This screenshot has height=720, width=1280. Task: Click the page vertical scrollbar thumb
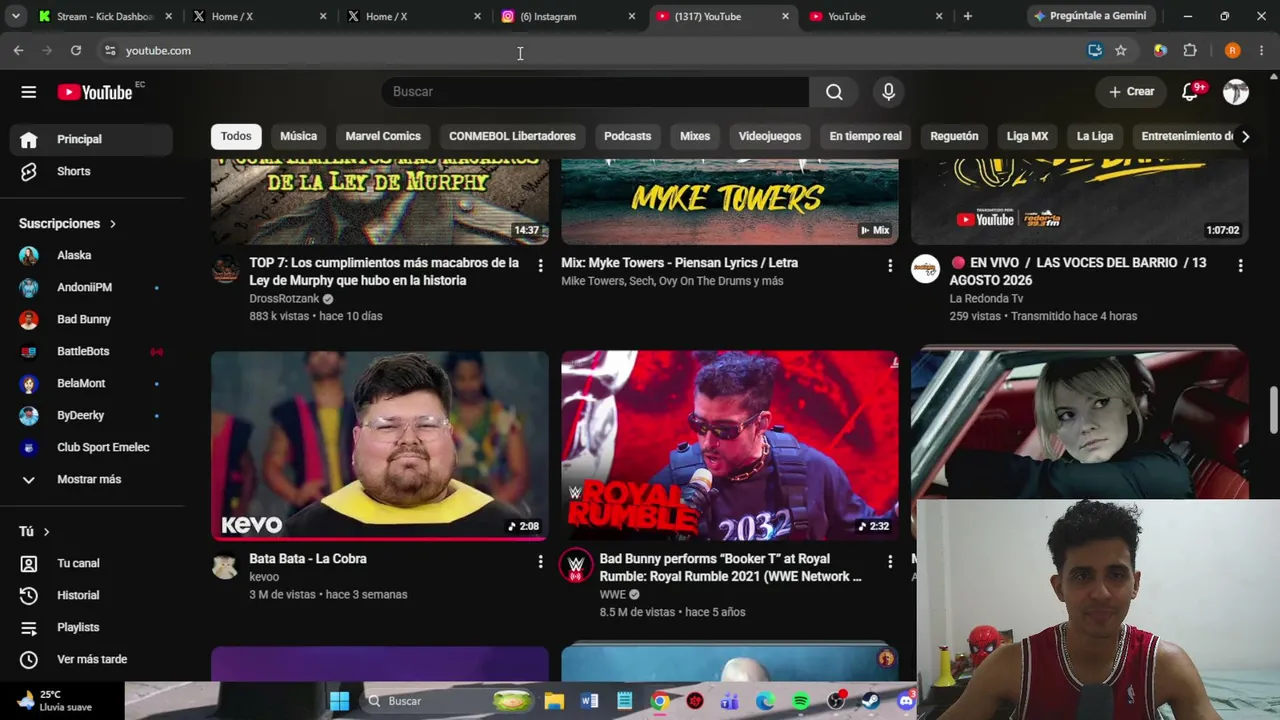[x=1273, y=411]
